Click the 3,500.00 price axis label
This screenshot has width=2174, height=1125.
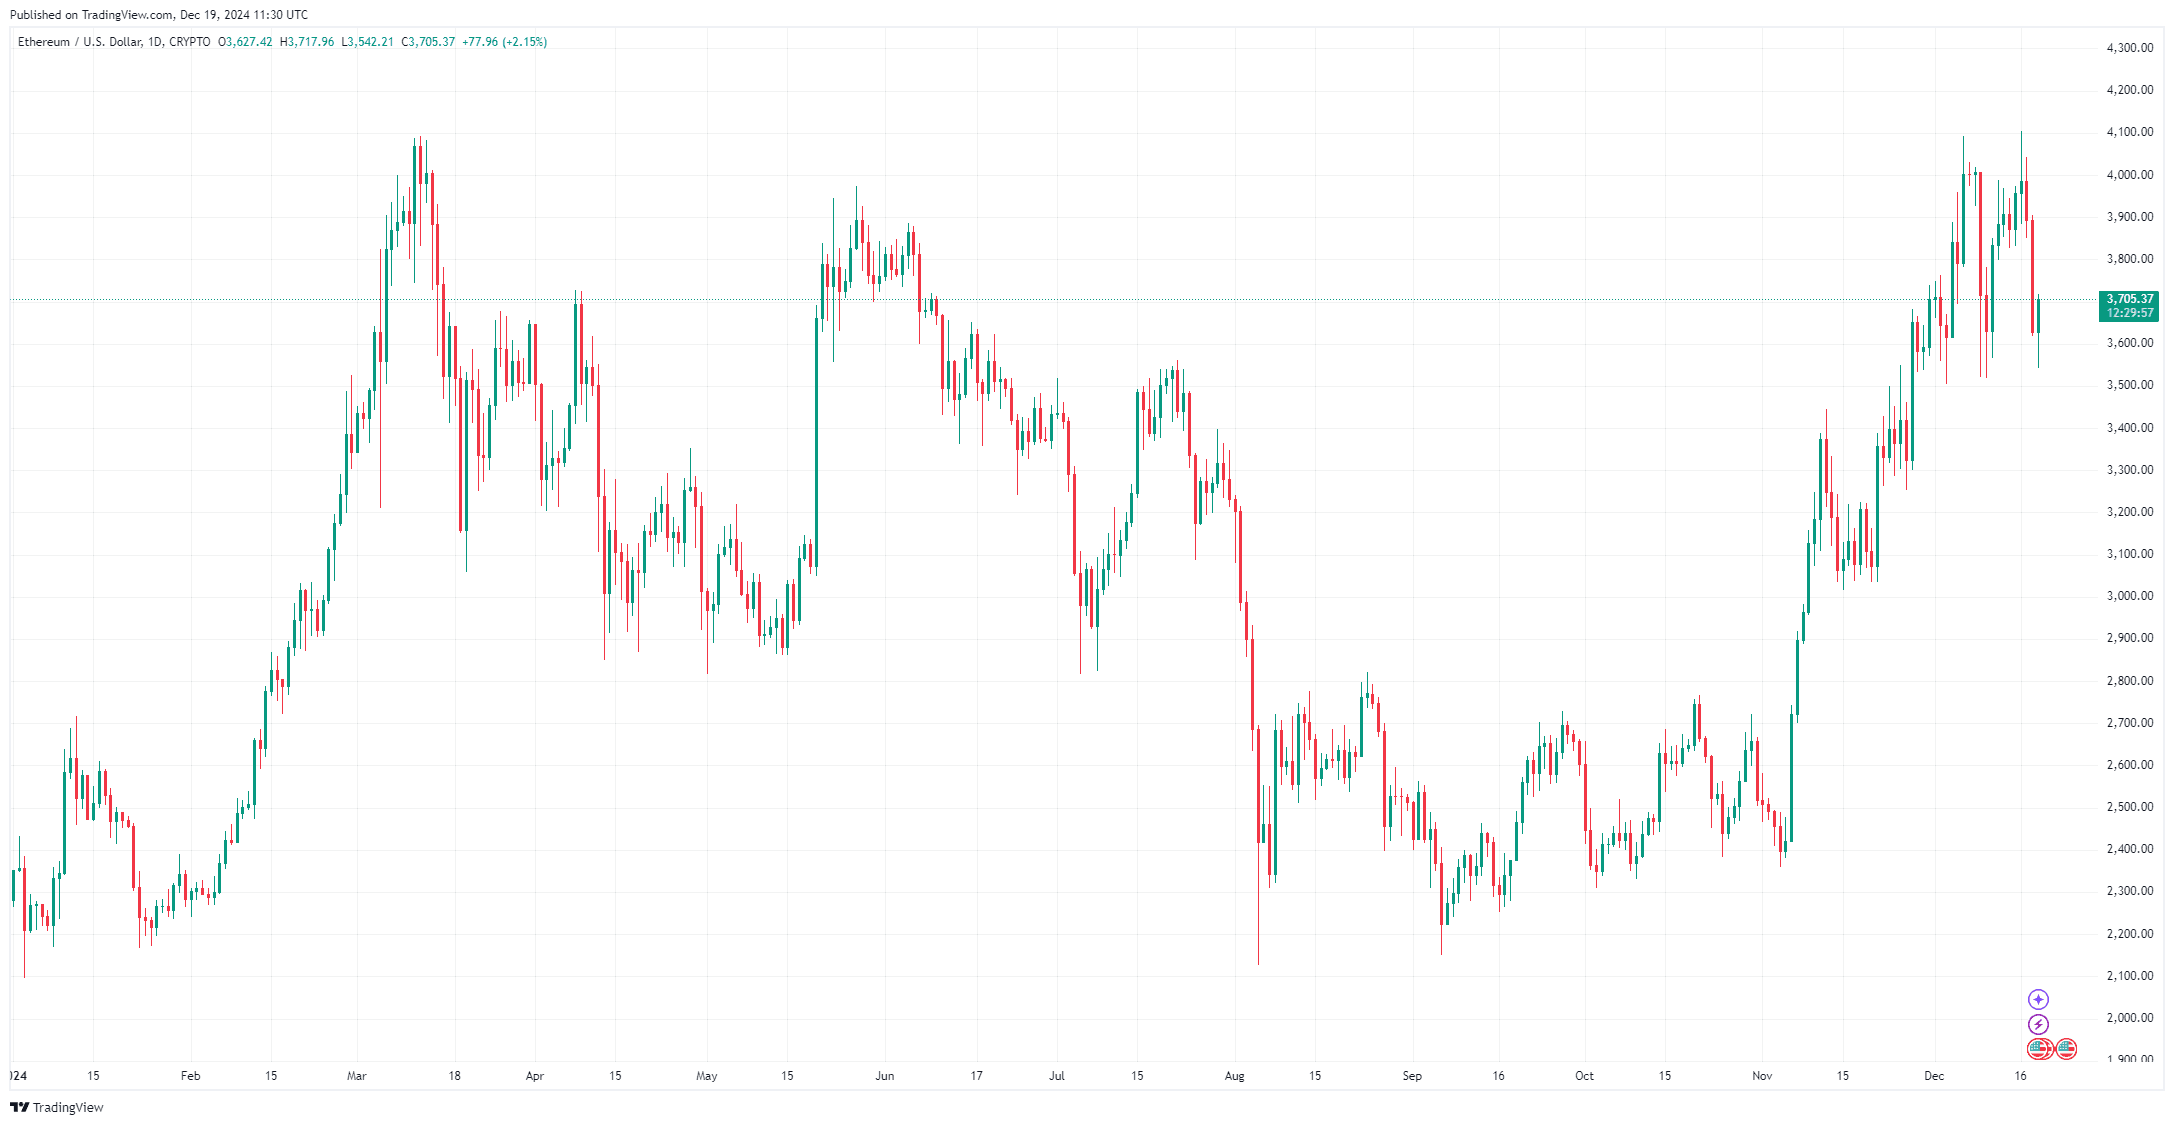(x=2129, y=385)
